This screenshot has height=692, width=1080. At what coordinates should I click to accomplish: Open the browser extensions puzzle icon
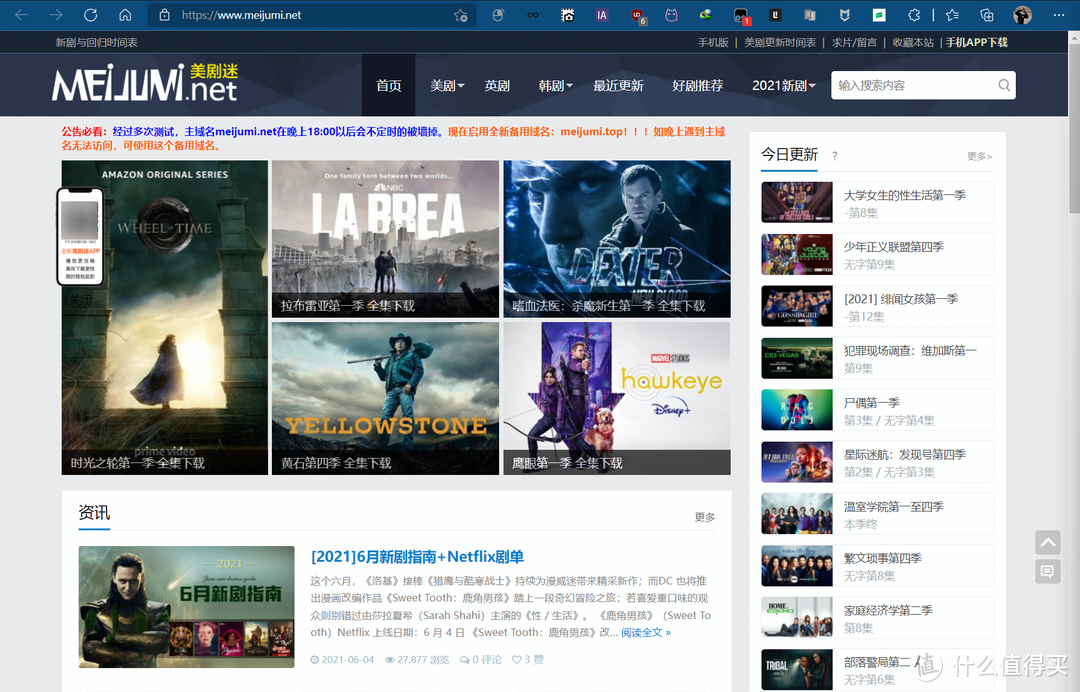914,15
